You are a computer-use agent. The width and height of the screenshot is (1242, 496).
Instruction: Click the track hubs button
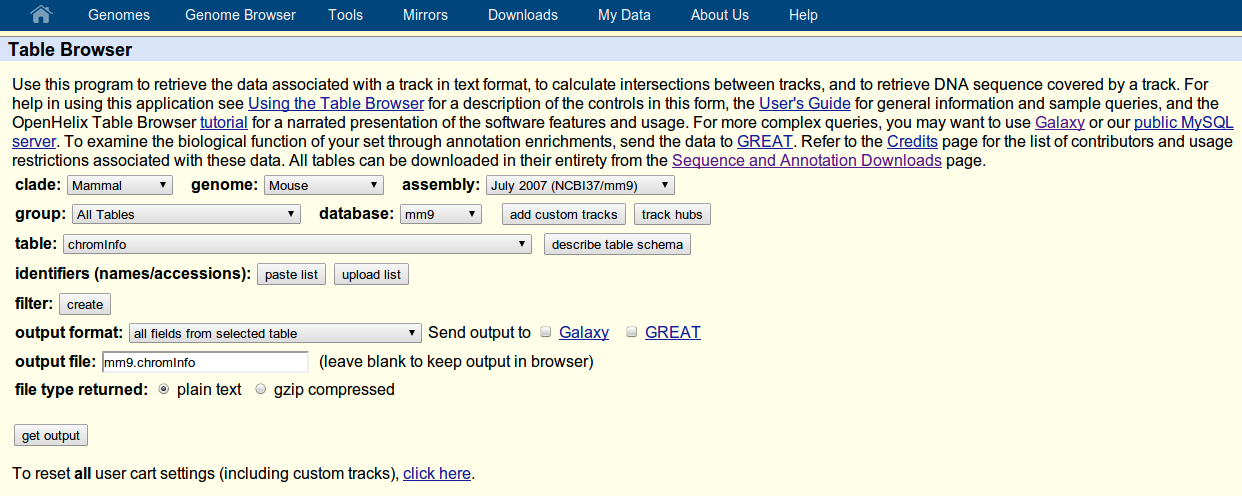[672, 214]
